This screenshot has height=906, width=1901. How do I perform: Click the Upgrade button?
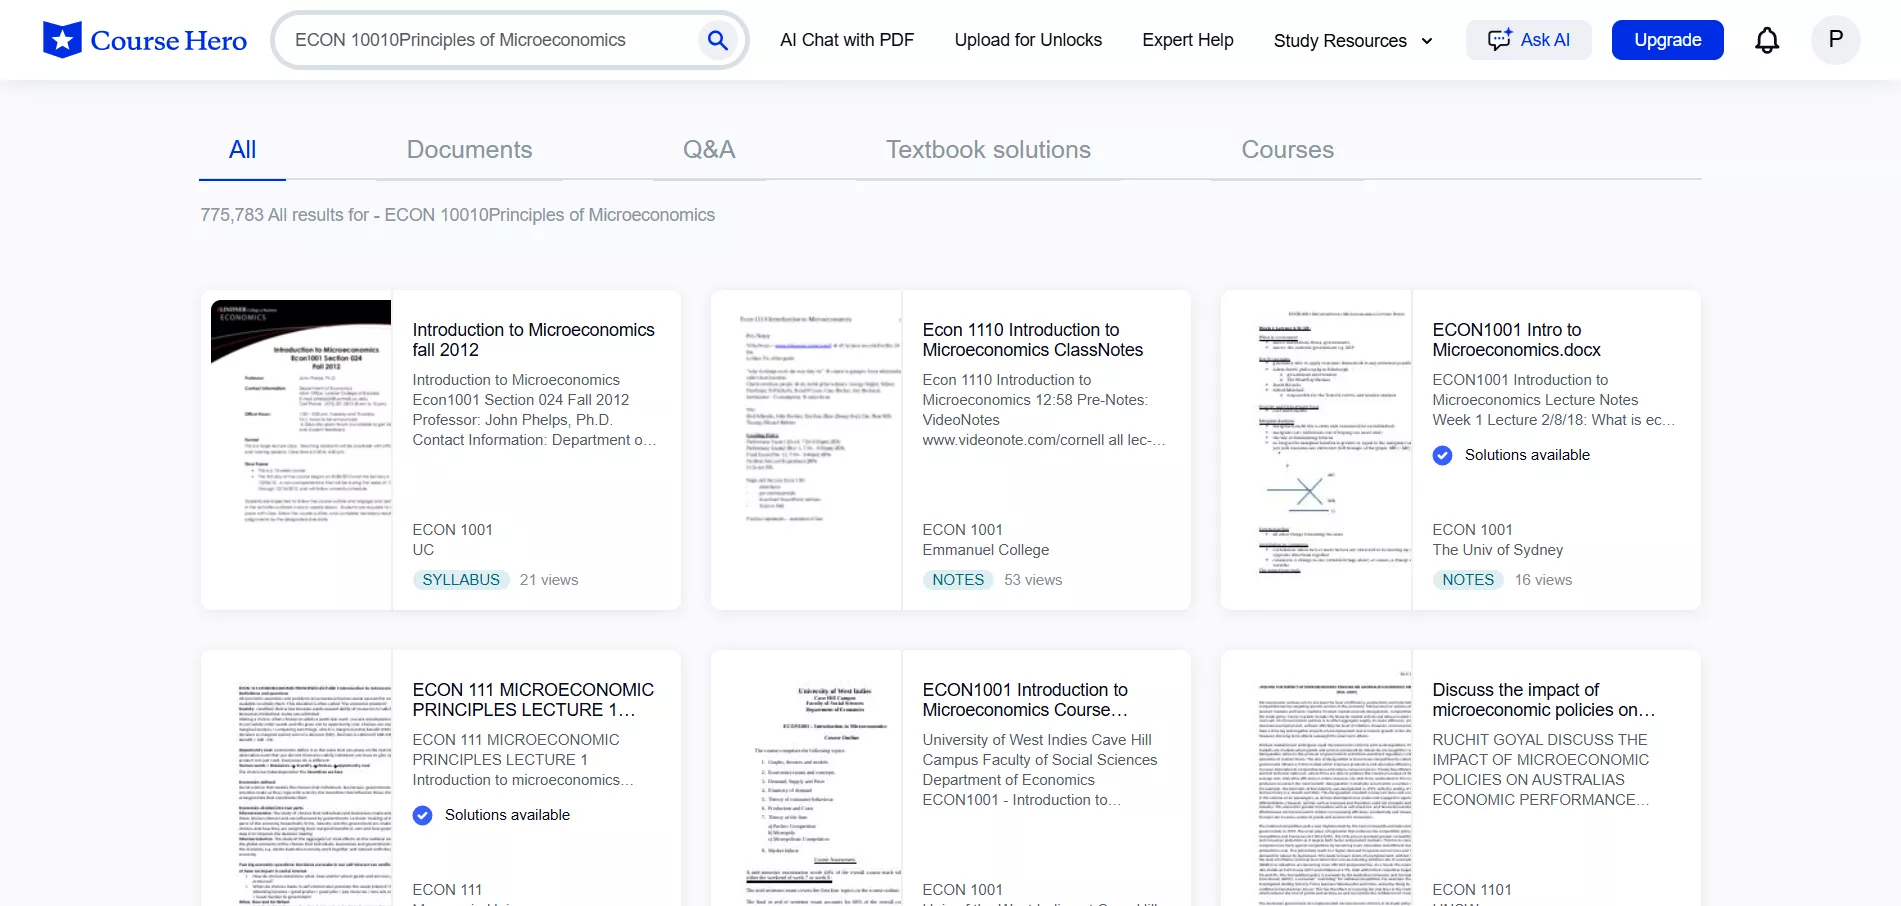click(x=1668, y=40)
